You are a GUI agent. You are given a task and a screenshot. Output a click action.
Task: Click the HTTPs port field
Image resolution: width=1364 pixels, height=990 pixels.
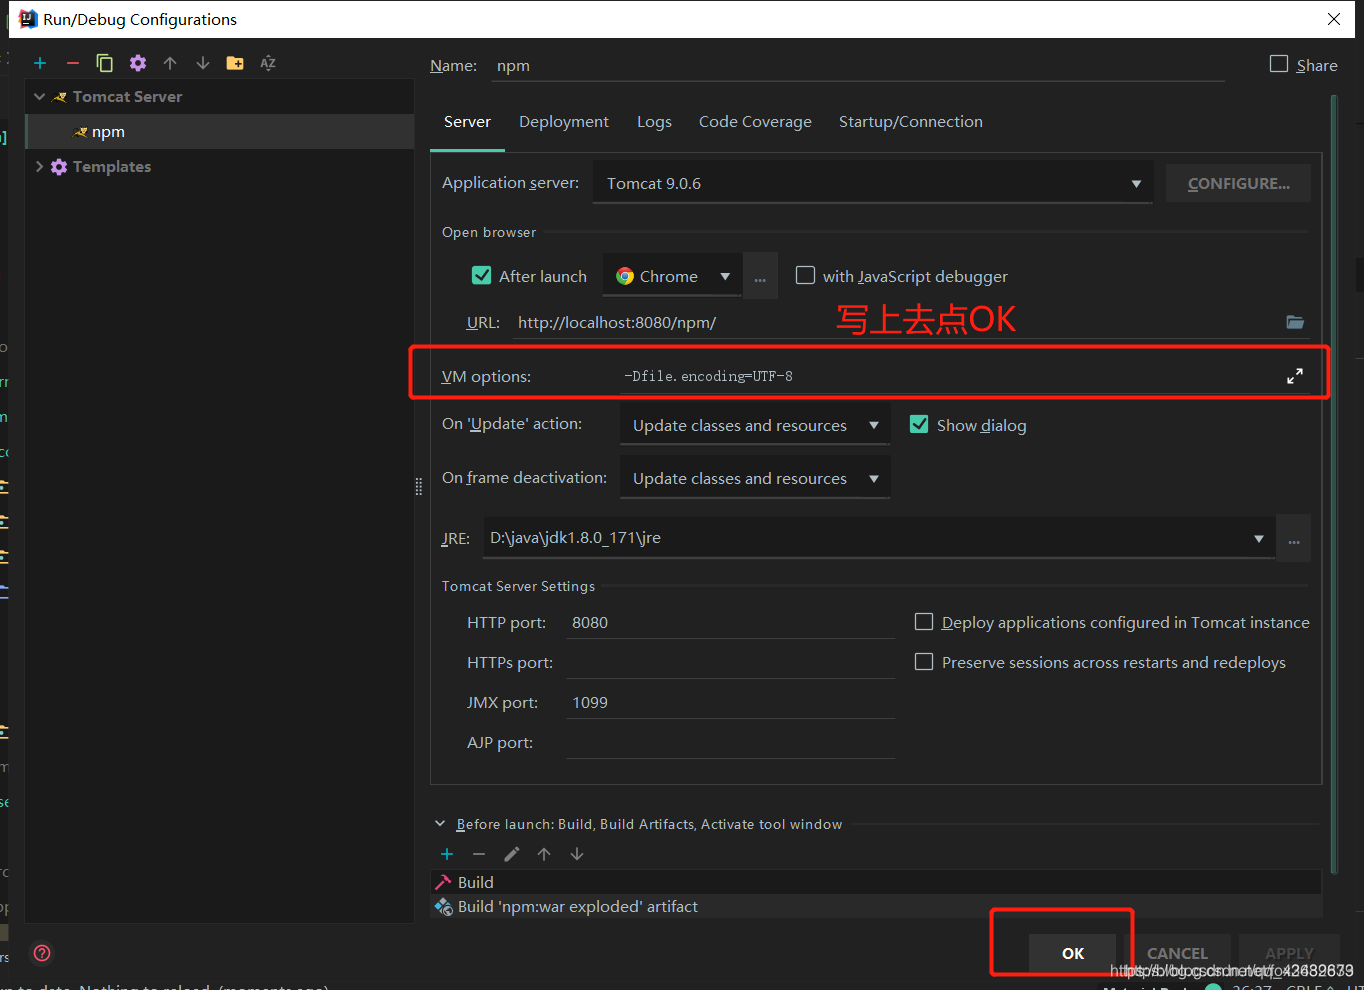tap(730, 662)
